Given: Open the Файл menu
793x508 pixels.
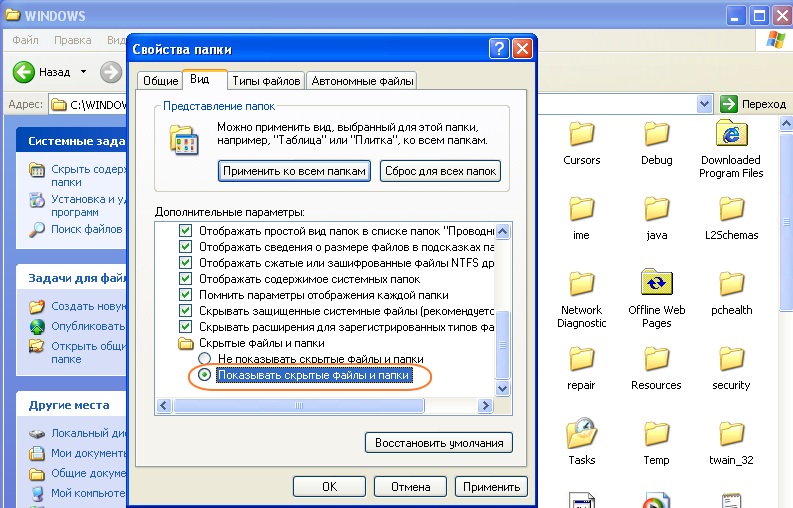Looking at the screenshot, I should [25, 40].
